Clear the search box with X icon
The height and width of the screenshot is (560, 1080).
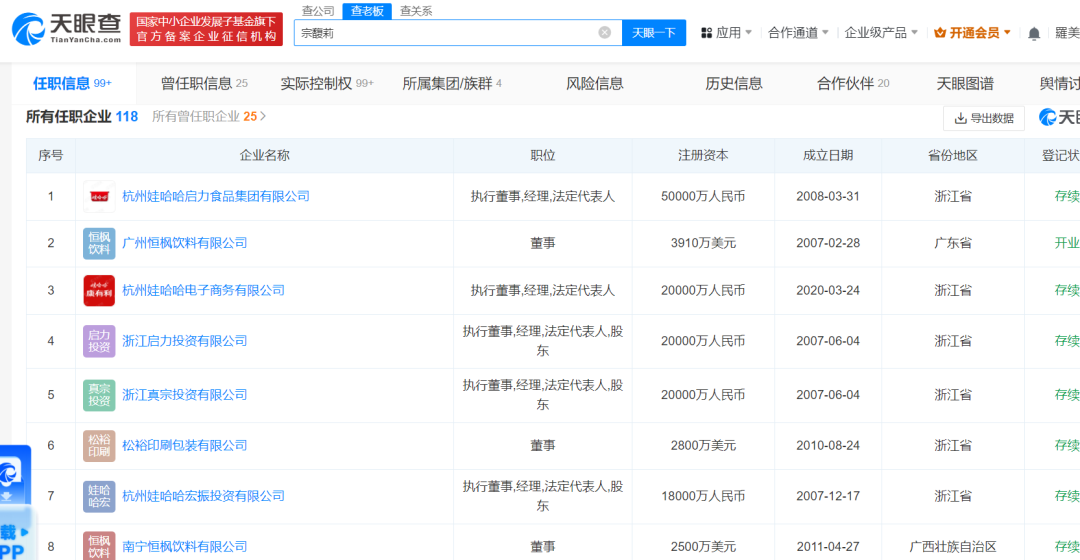point(604,33)
